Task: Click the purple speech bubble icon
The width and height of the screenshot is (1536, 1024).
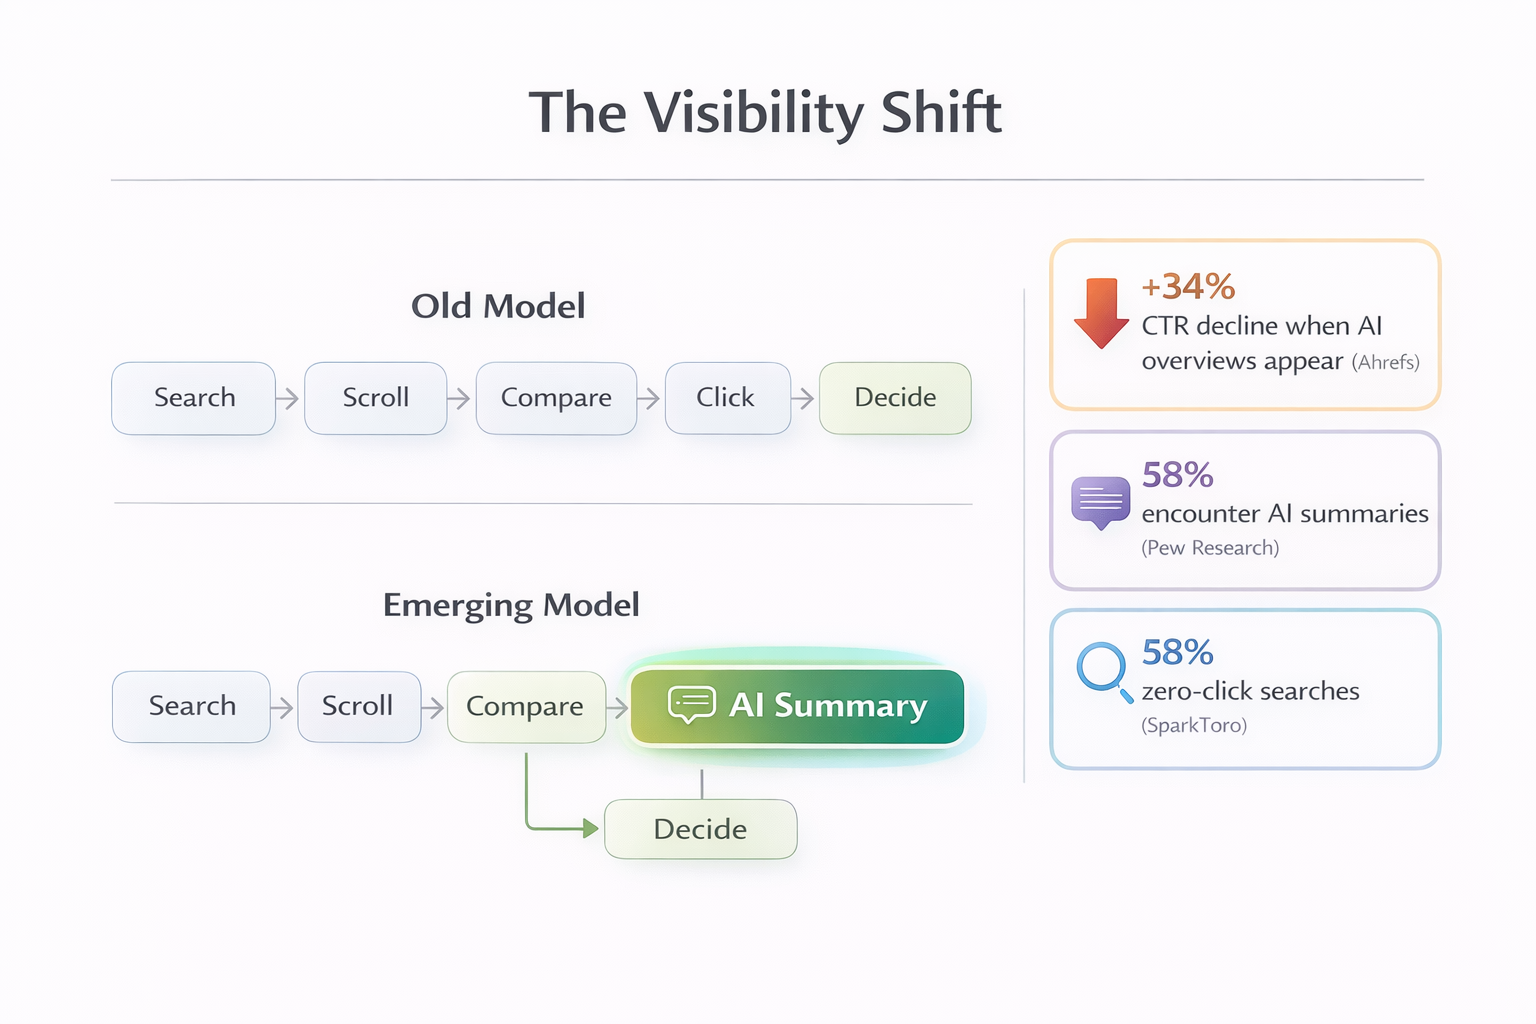Action: coord(1100,503)
